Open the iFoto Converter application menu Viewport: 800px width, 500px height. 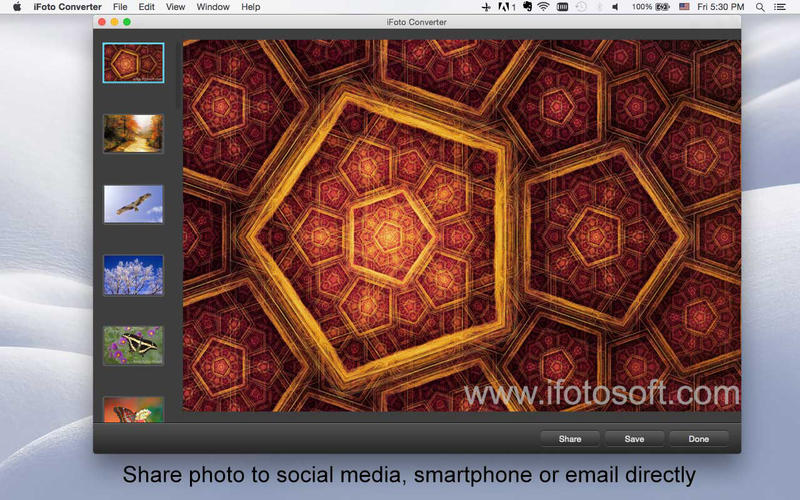click(x=67, y=7)
